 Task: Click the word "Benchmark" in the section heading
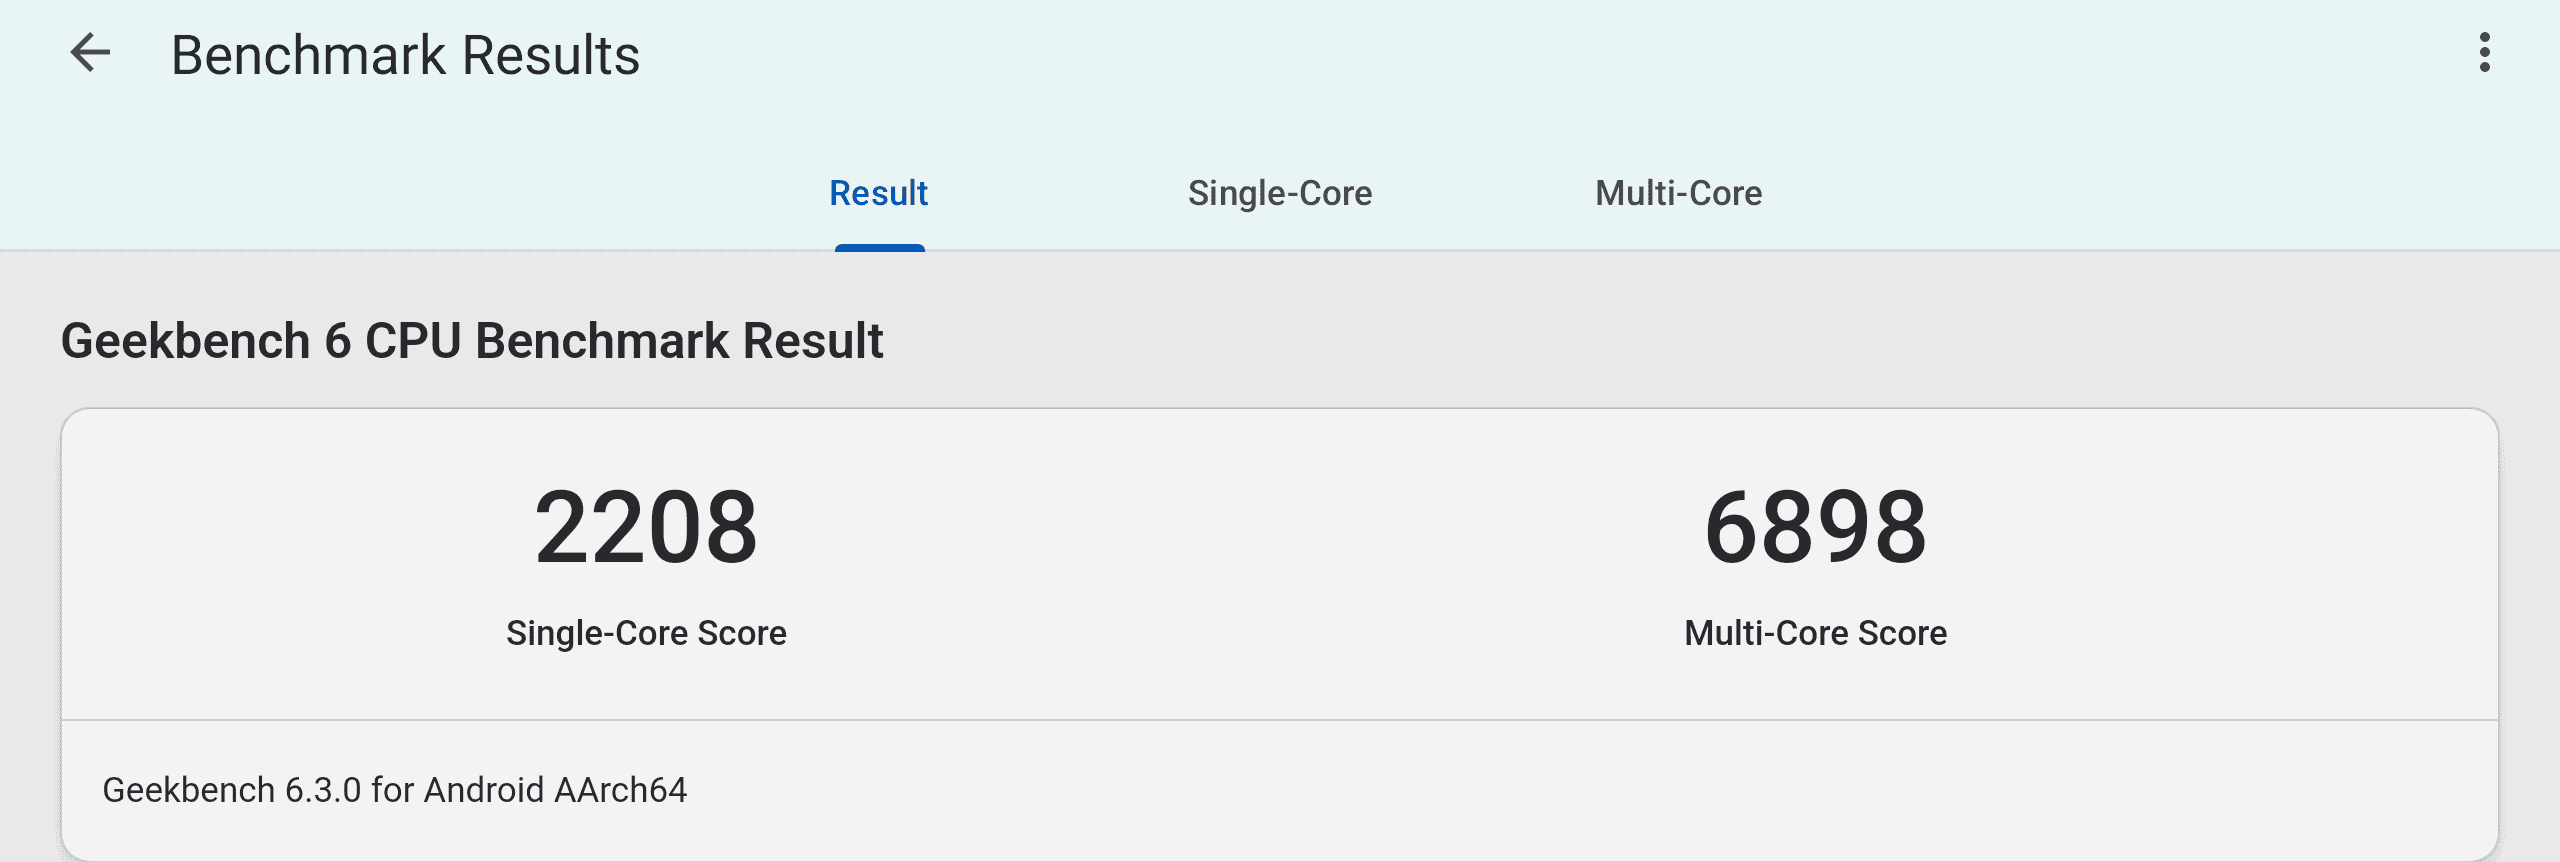click(x=602, y=341)
